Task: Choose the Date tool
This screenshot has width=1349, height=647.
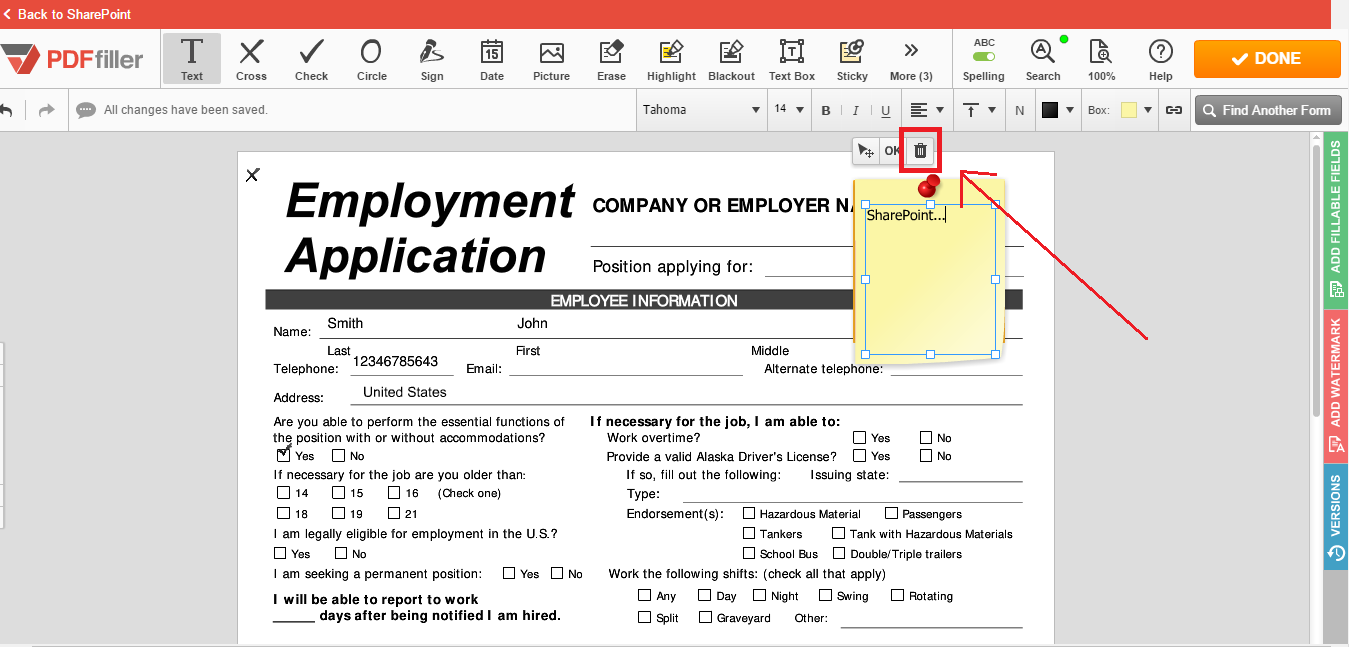Action: [x=492, y=59]
